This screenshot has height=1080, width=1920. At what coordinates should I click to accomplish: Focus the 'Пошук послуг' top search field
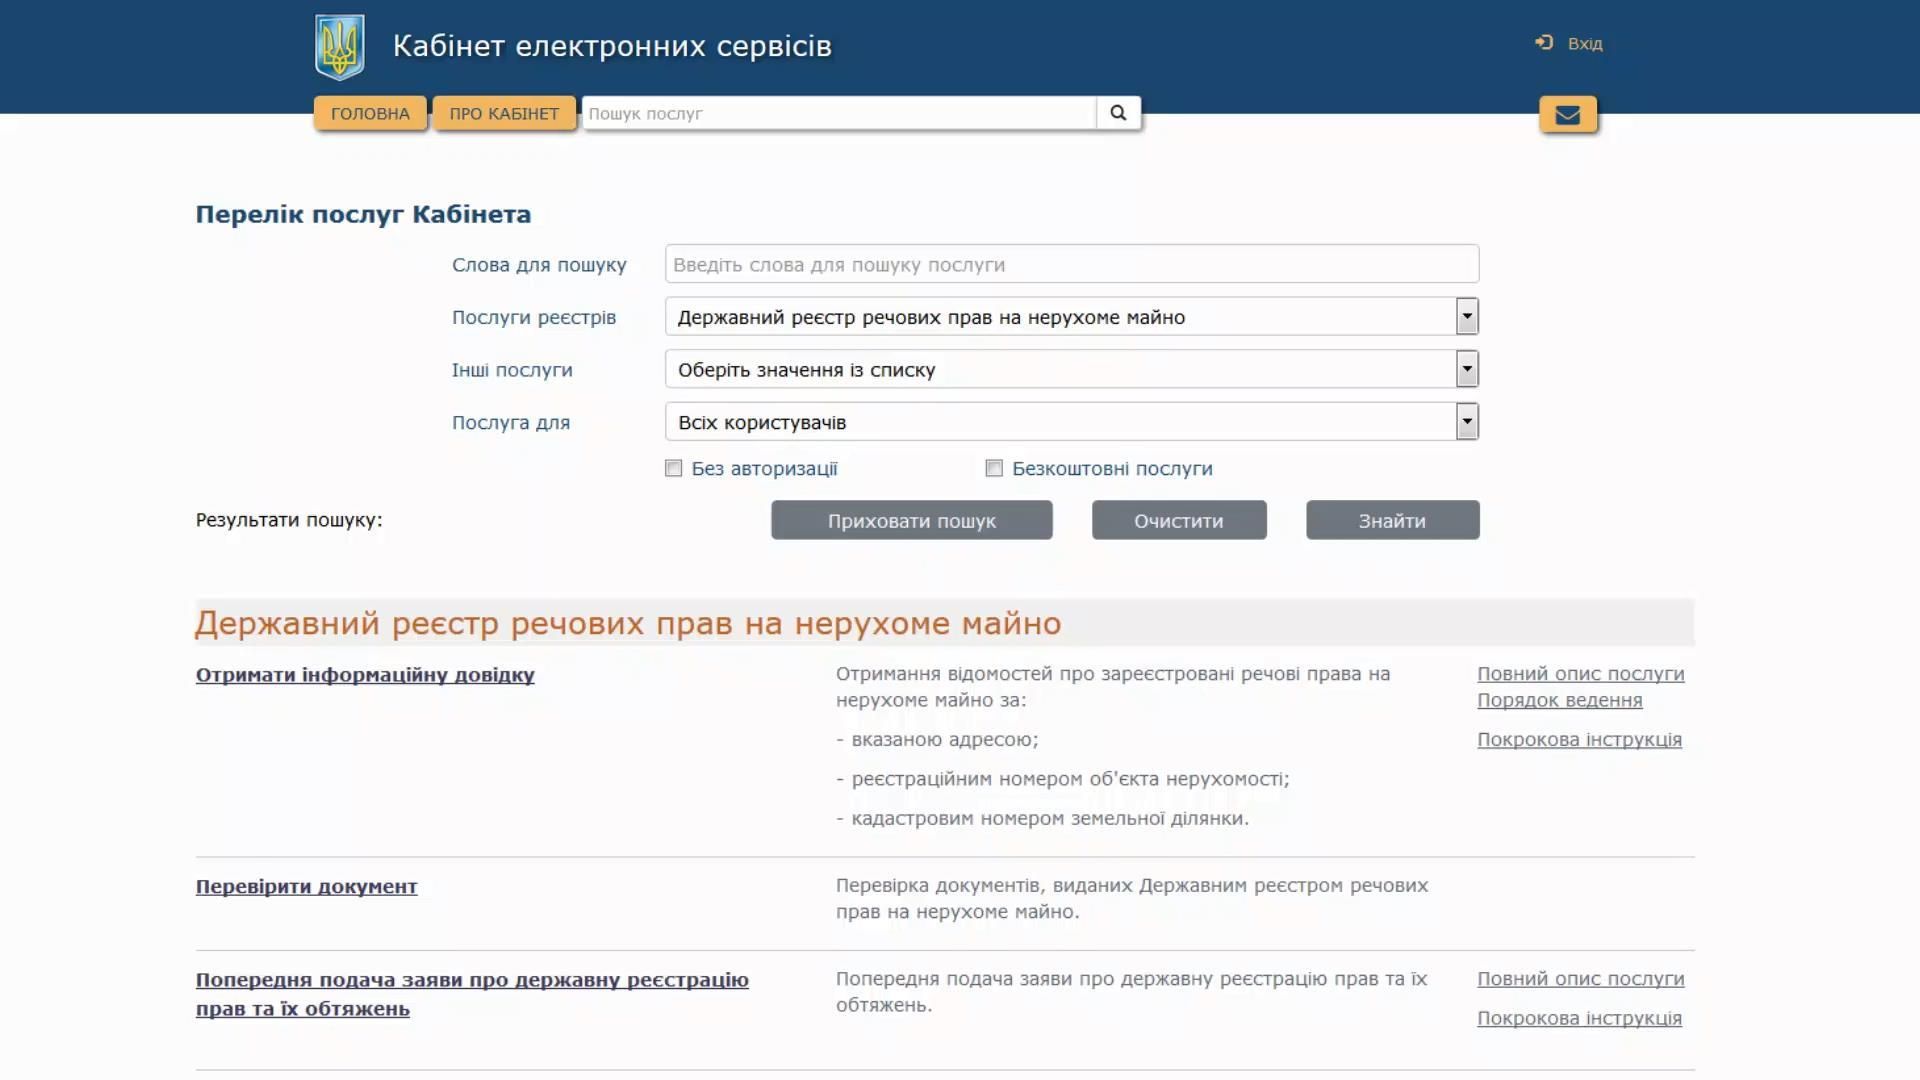pyautogui.click(x=838, y=114)
